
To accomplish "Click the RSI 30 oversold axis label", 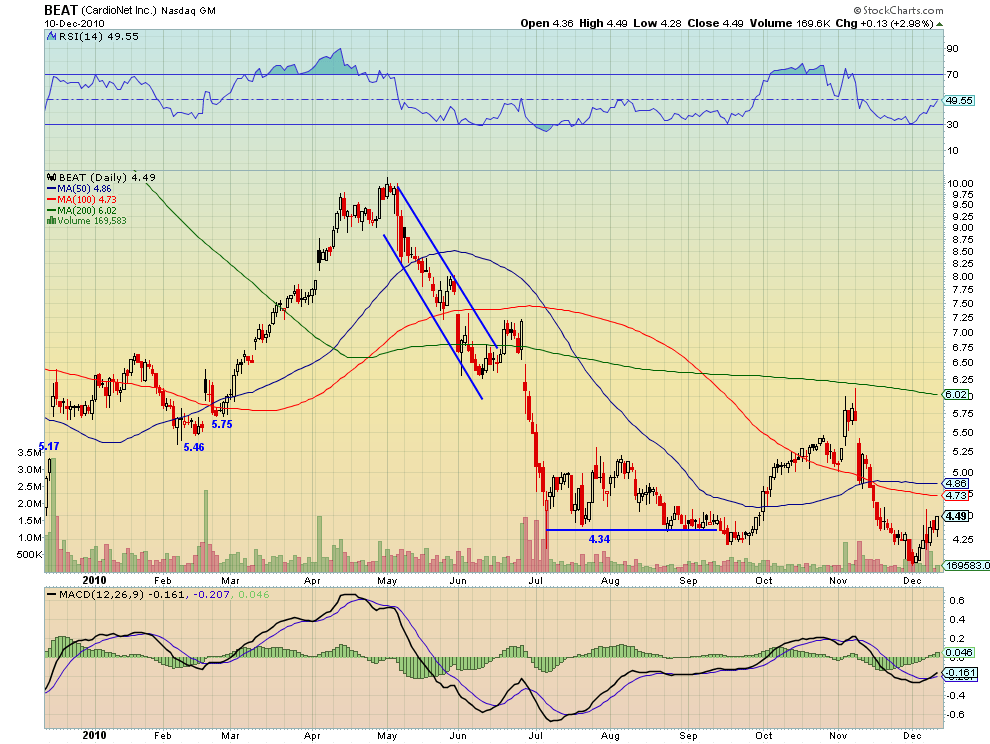I will point(952,124).
